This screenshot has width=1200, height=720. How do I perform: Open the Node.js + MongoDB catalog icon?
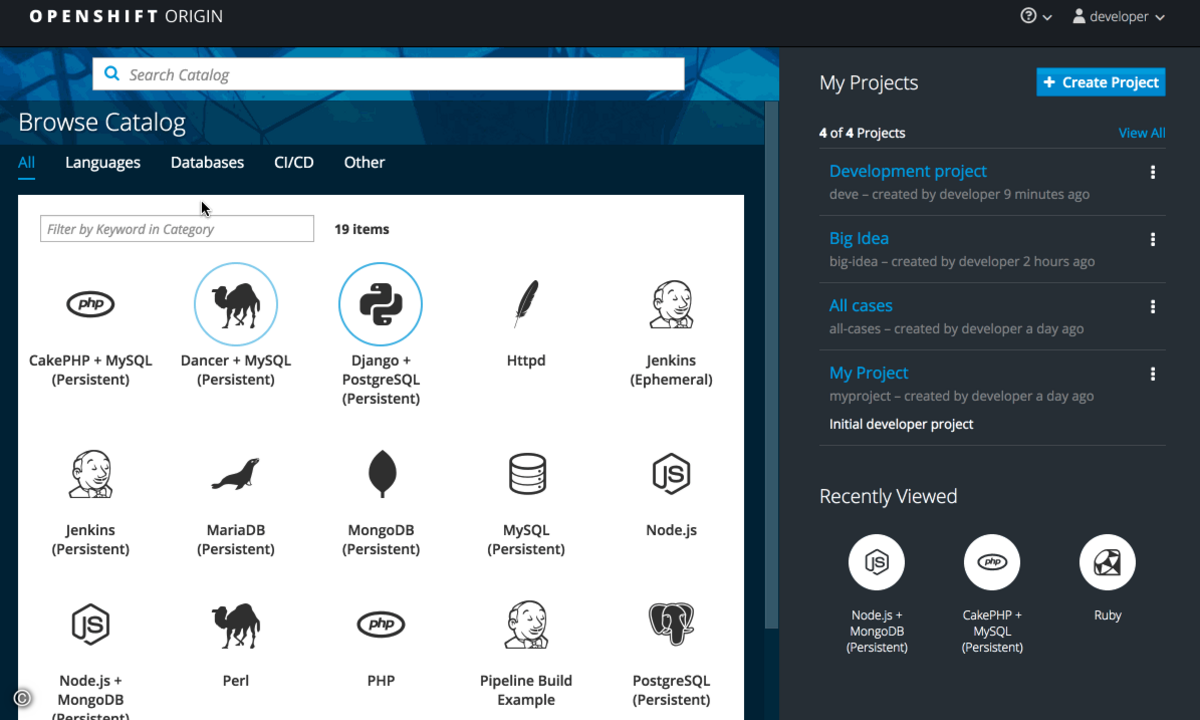point(90,624)
